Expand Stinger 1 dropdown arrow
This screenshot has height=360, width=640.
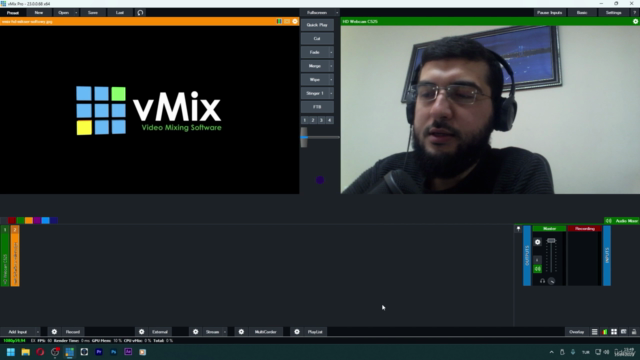tap(331, 93)
